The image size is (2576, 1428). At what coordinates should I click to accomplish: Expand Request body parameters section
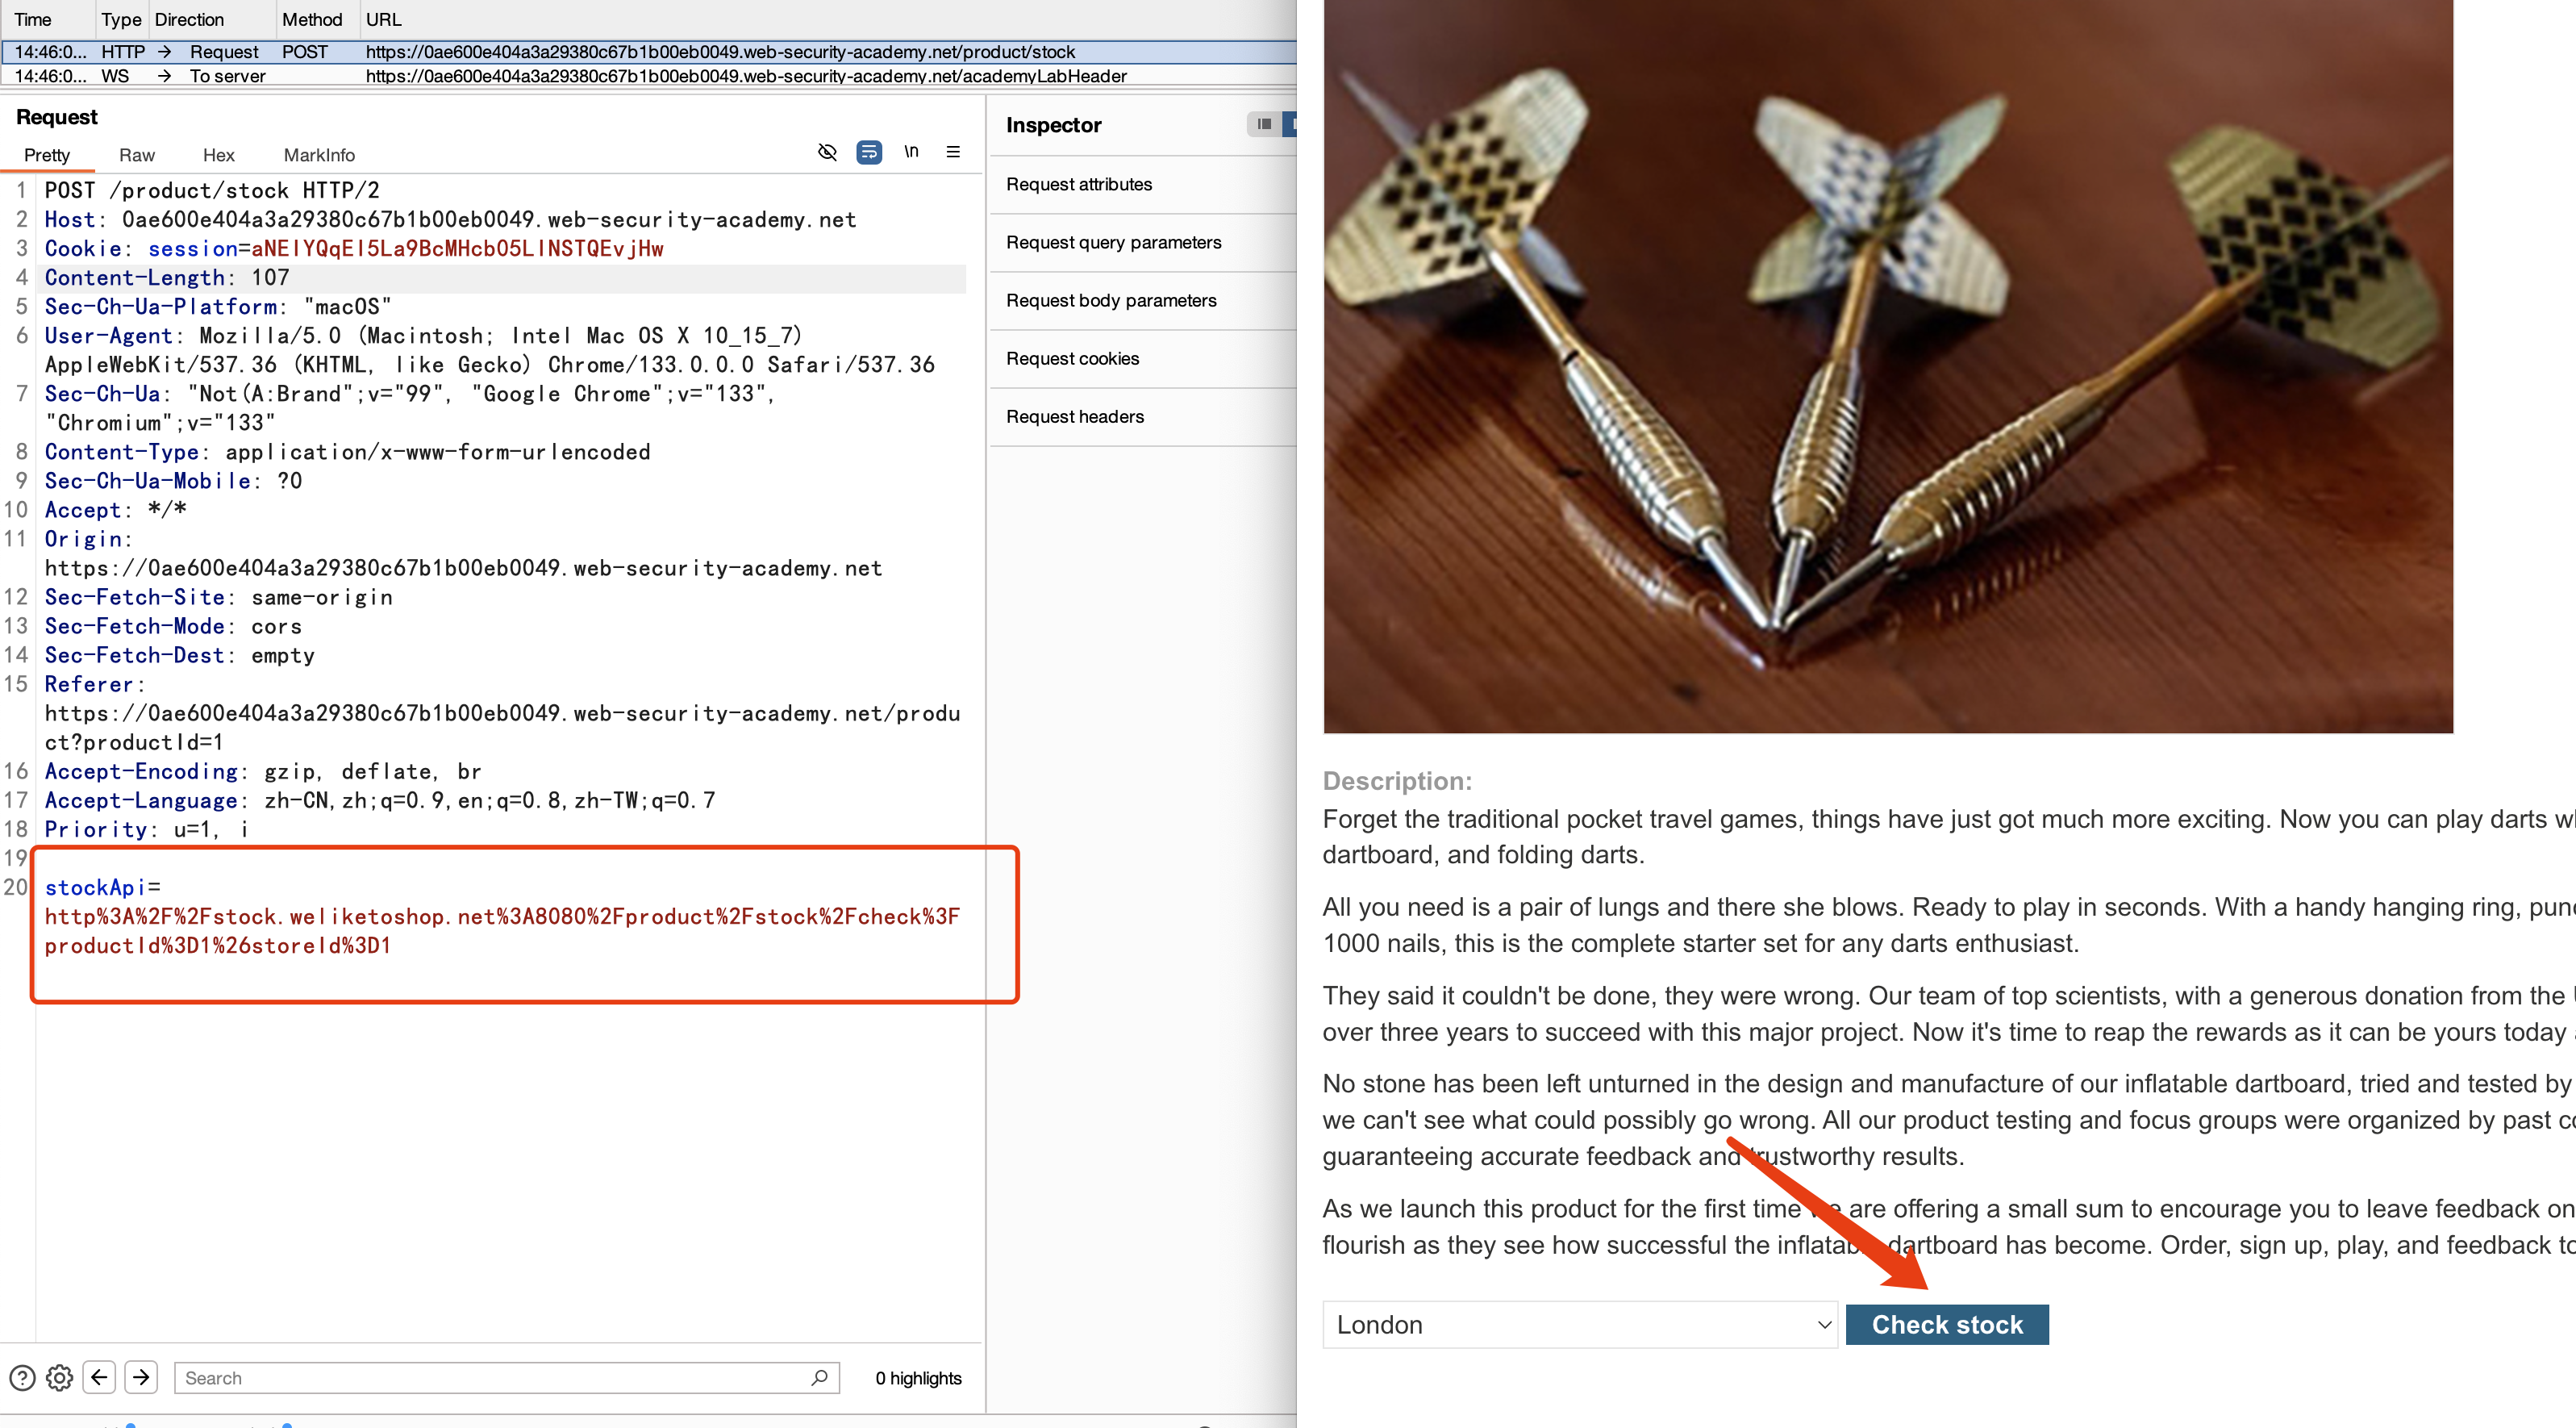tap(1111, 300)
